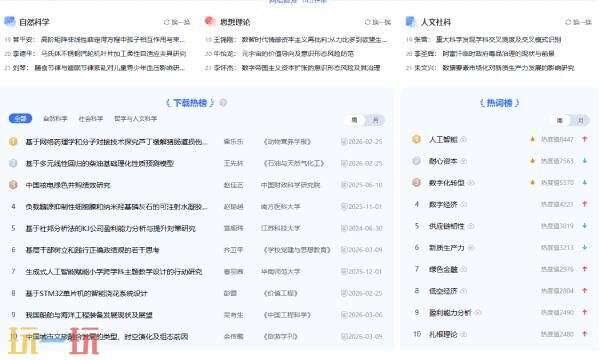This screenshot has width=600, height=360.
Task: Click the flame icon in 数字化转型 row
Action: pyautogui.click(x=532, y=182)
